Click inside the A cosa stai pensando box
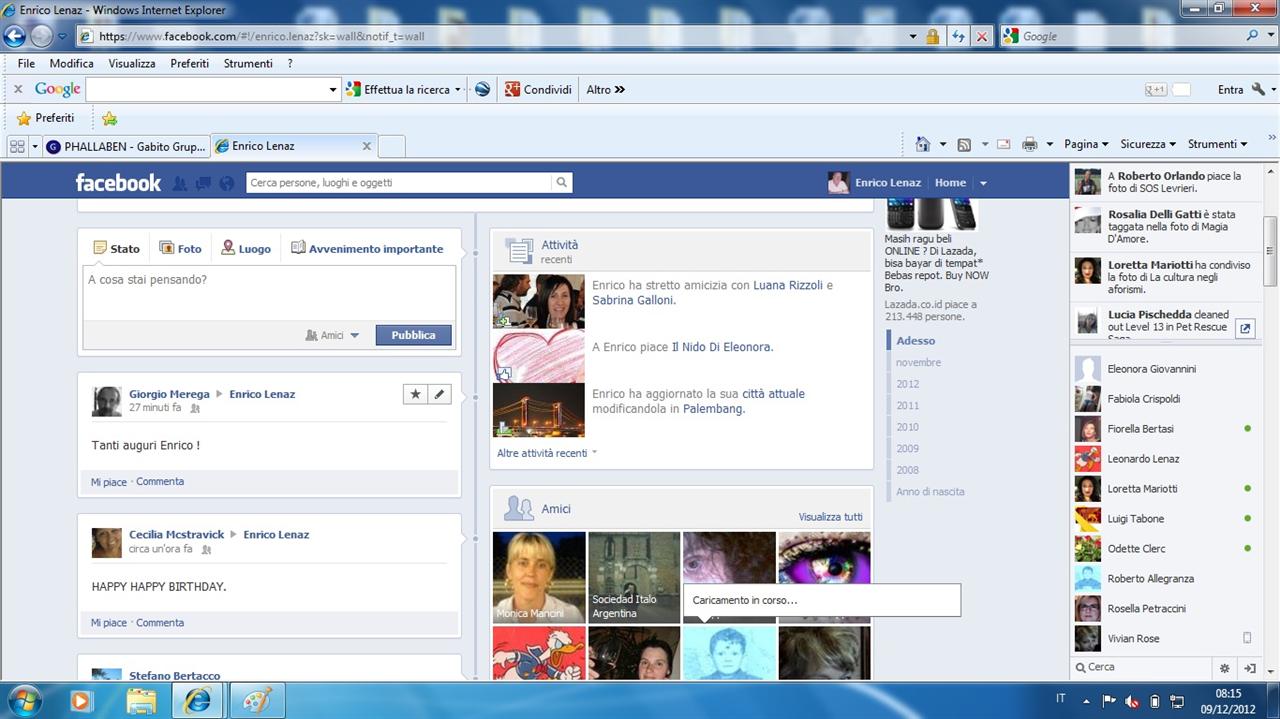Image resolution: width=1280 pixels, height=719 pixels. pyautogui.click(x=268, y=293)
